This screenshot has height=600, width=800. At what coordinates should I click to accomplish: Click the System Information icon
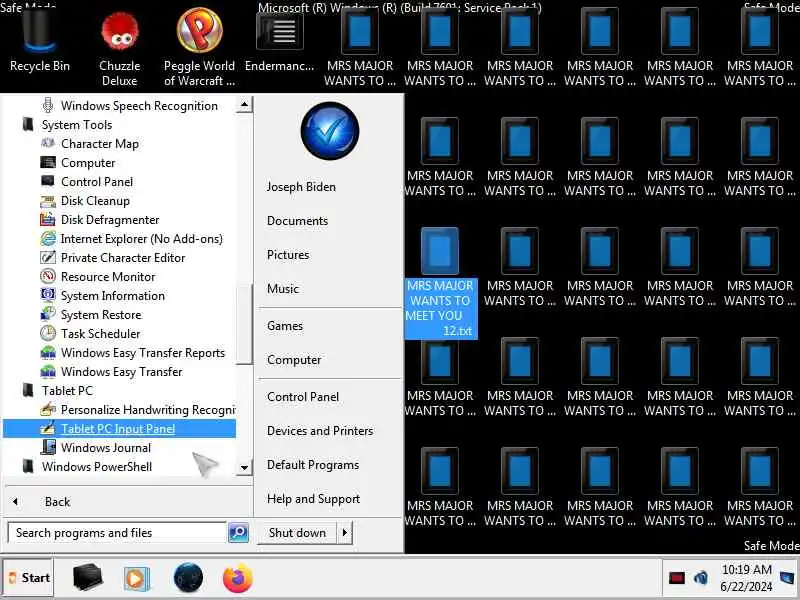[48, 295]
